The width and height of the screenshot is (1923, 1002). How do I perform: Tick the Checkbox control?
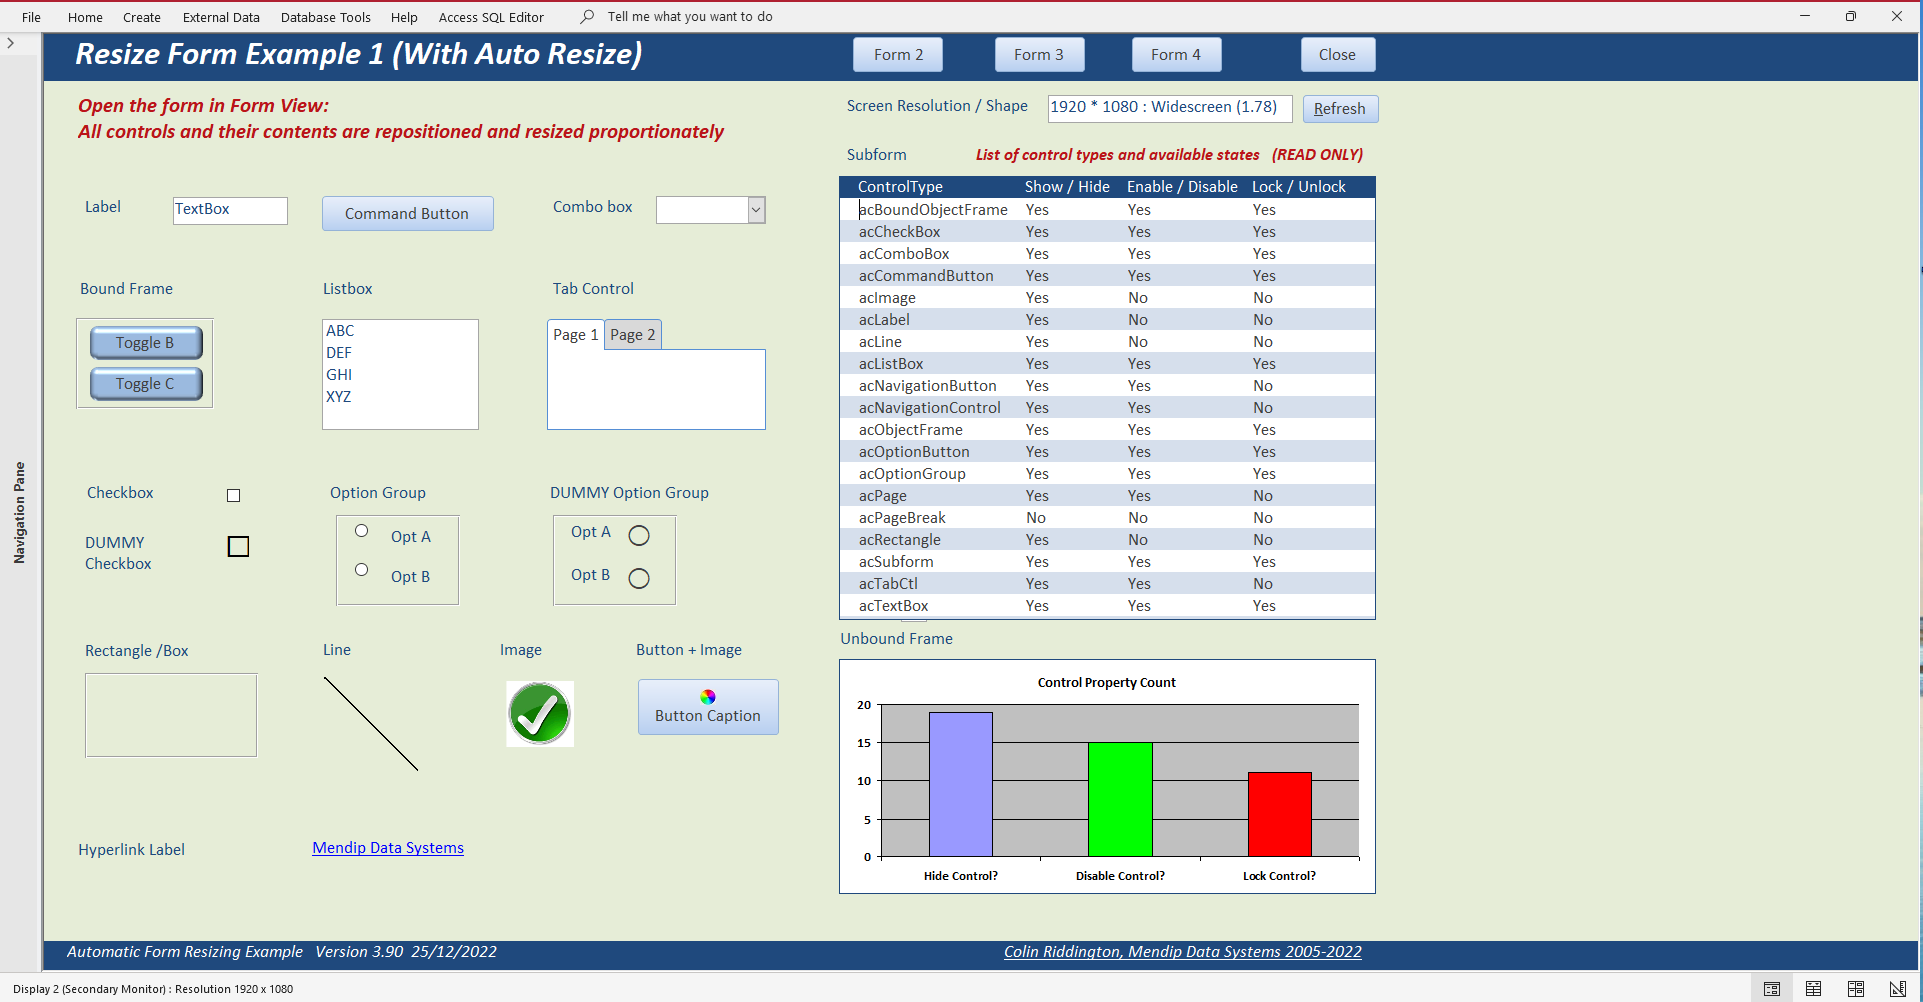(233, 495)
